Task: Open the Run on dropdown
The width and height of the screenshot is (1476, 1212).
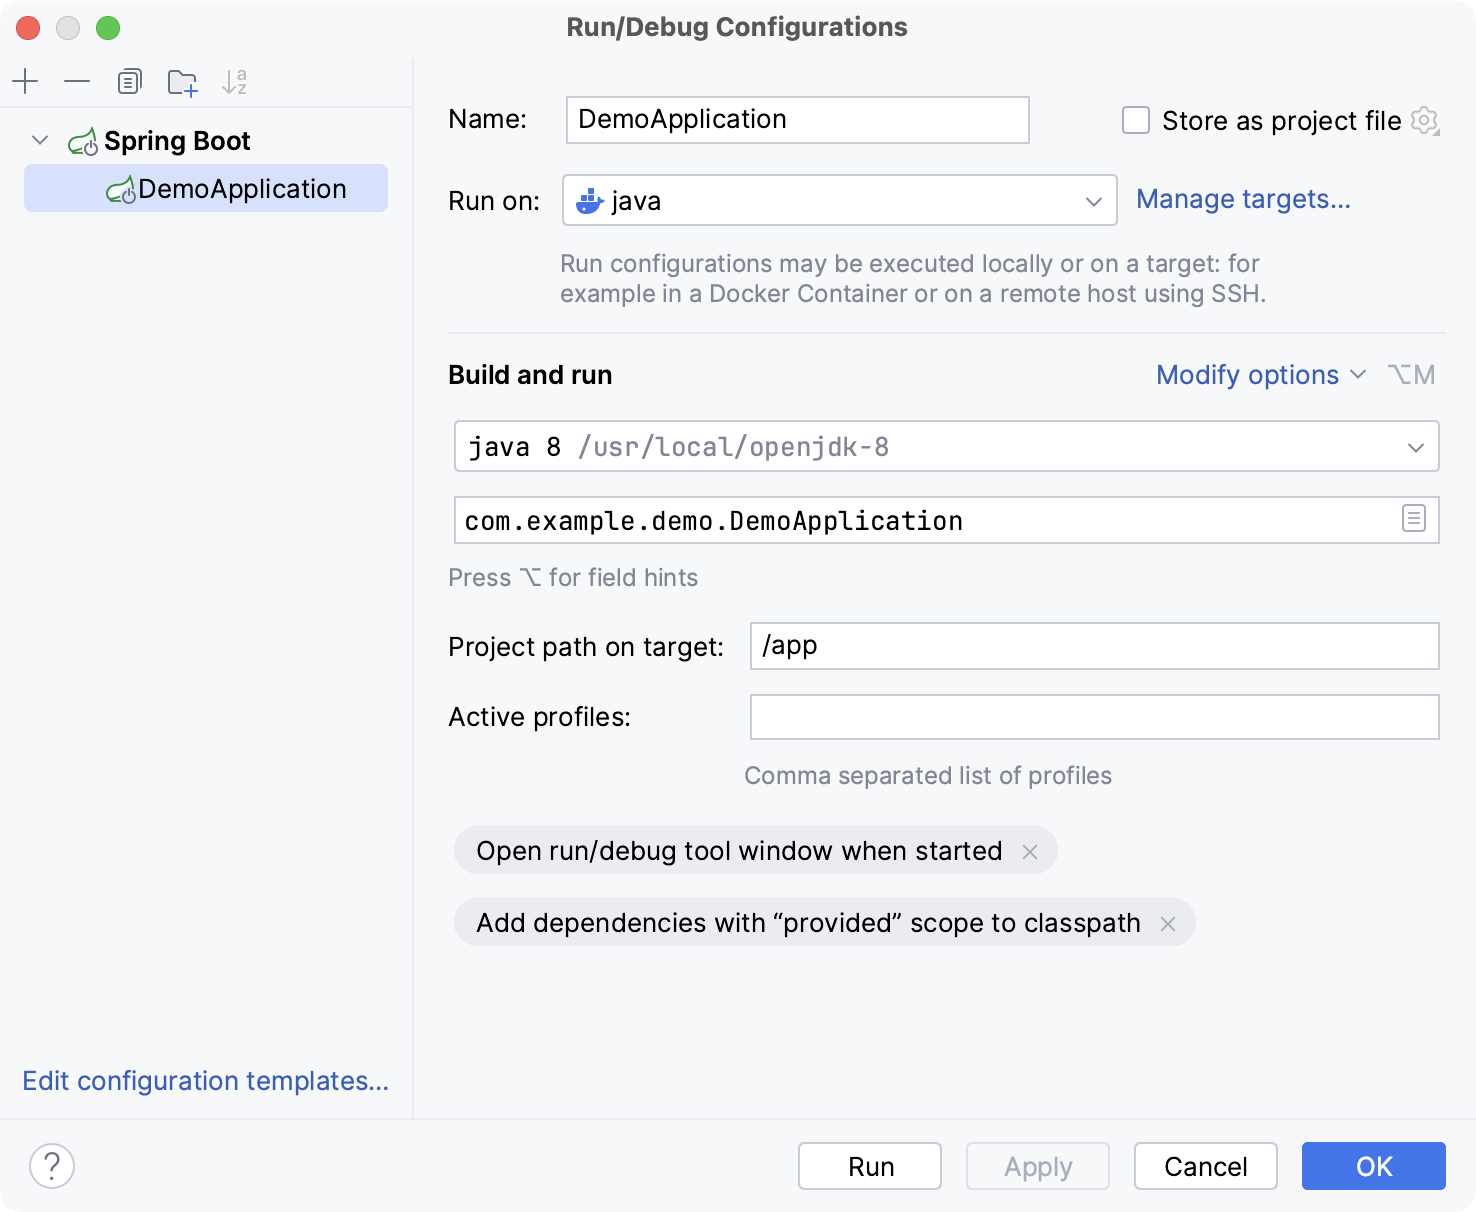Action: pos(1094,200)
